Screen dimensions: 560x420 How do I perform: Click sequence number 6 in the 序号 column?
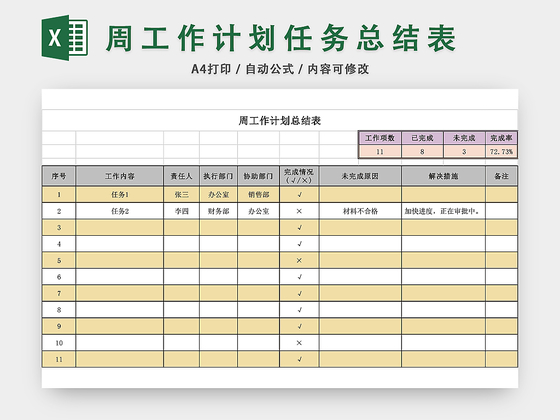point(59,277)
